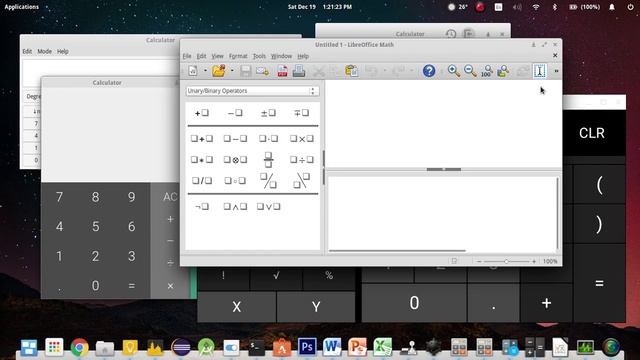Open the View menu in LibreOffice Math
The height and width of the screenshot is (360, 640).
tap(217, 56)
